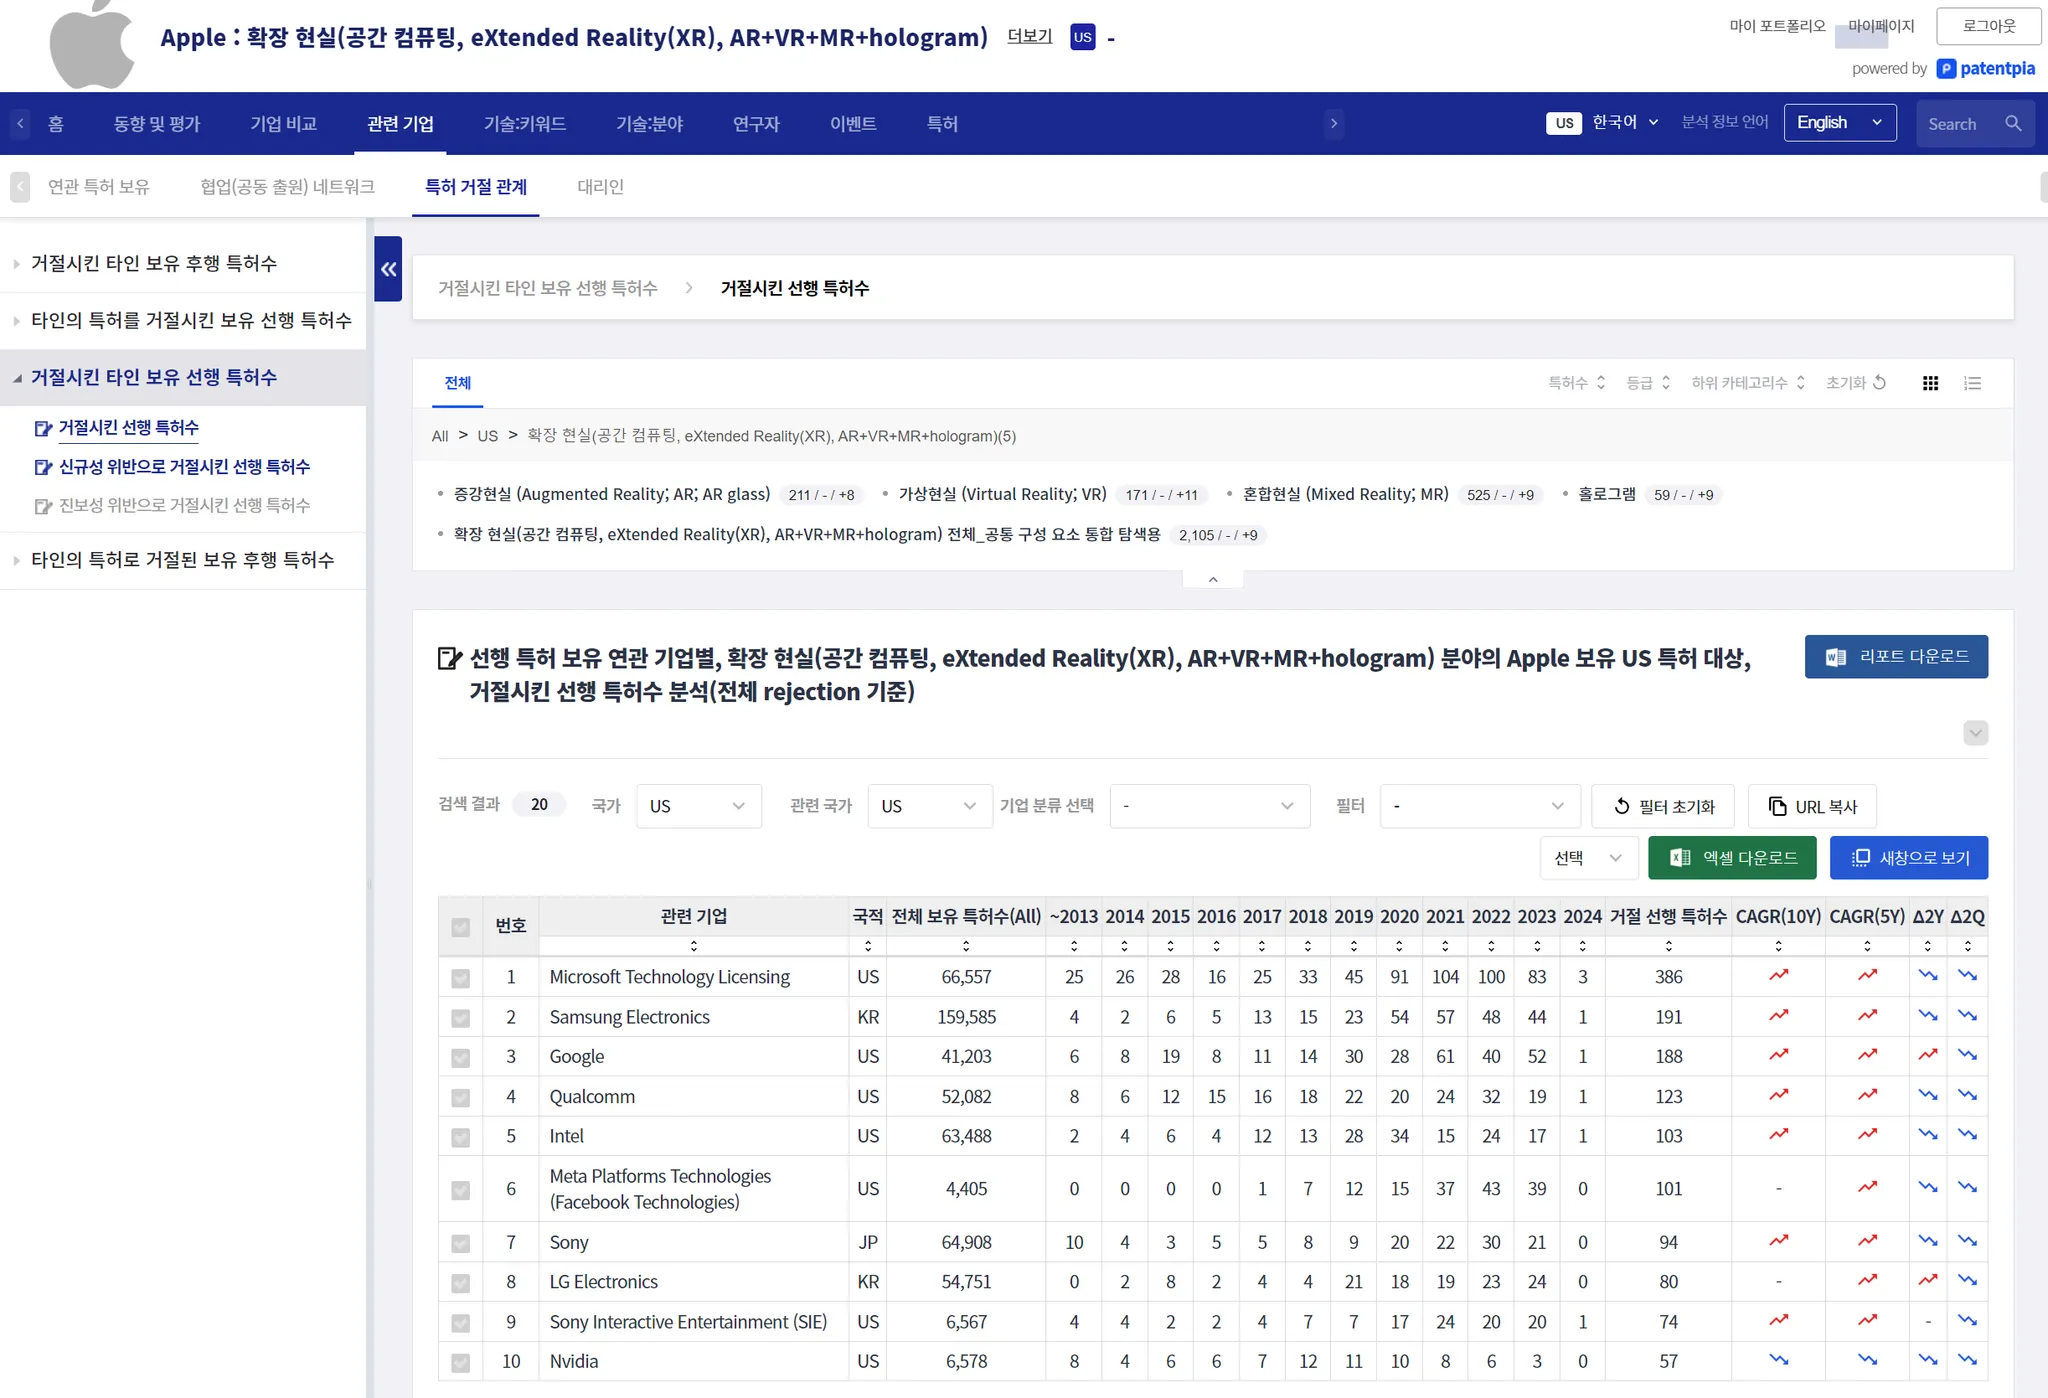Click the search magnifier icon
2048x1398 pixels.
pos(2013,124)
